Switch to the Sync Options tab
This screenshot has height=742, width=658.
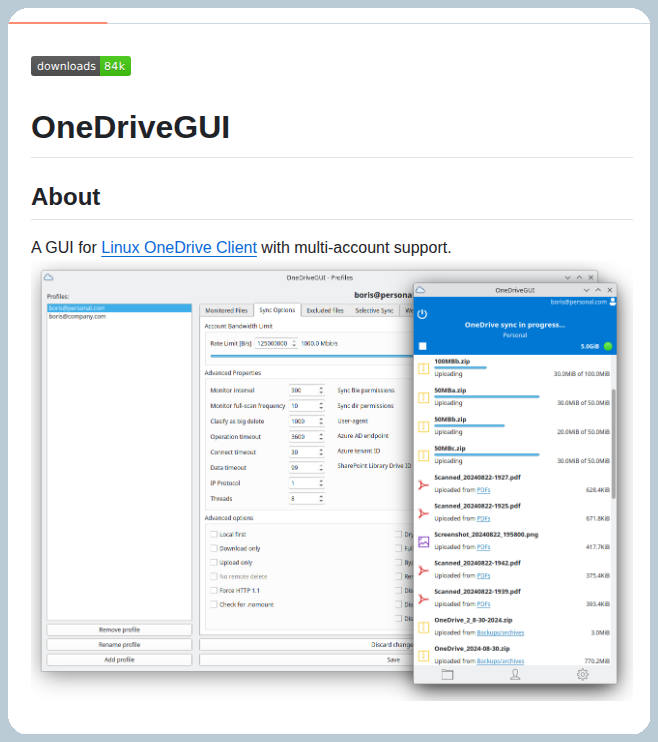[277, 310]
